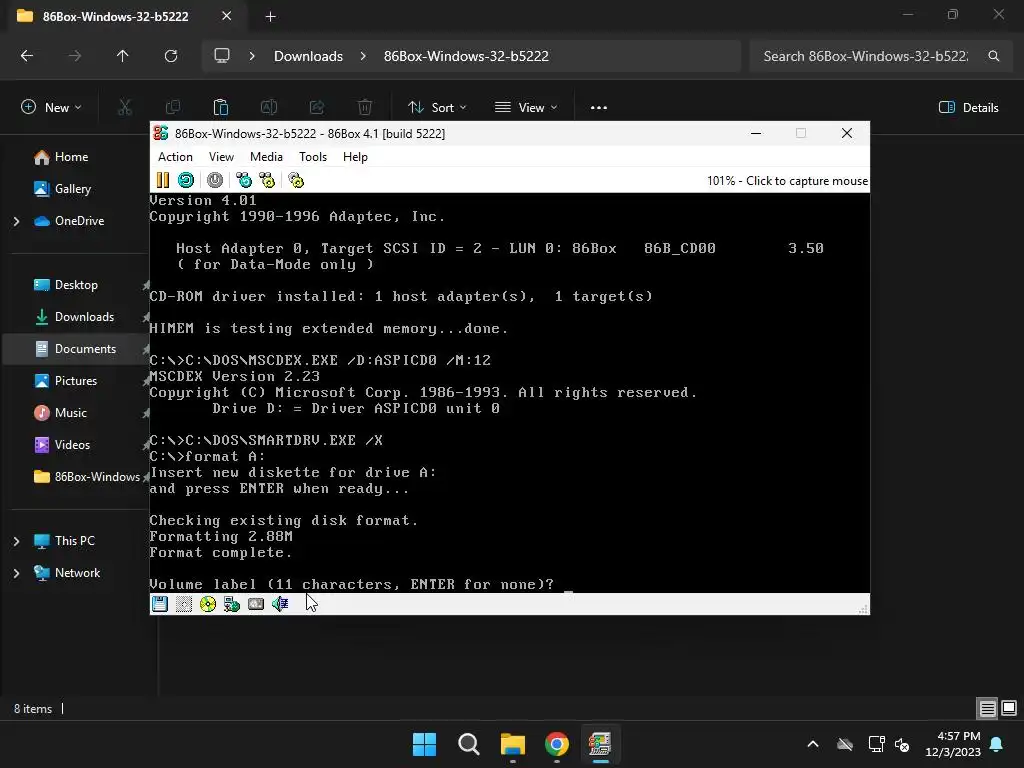The image size is (1024, 768).
Task: Click the Delete trash icon
Action: tap(365, 107)
